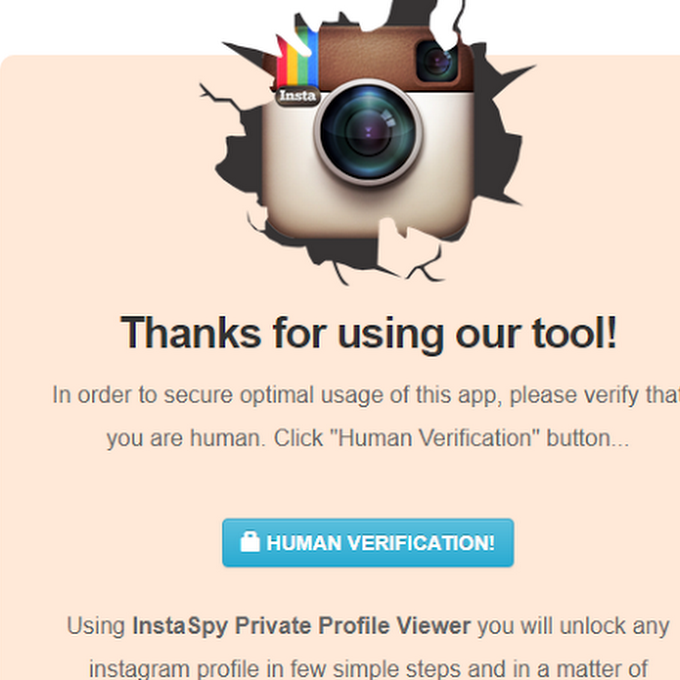Screen dimensions: 680x680
Task: Click the small viewfinder on the camera logo
Action: [437, 61]
